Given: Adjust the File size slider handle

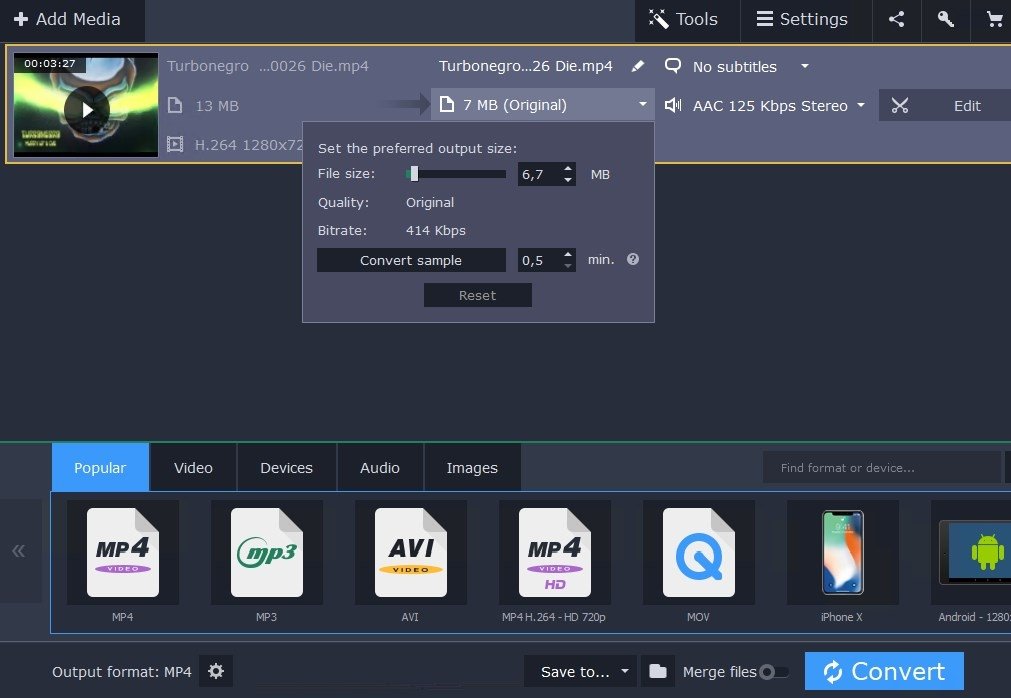Looking at the screenshot, I should point(414,173).
